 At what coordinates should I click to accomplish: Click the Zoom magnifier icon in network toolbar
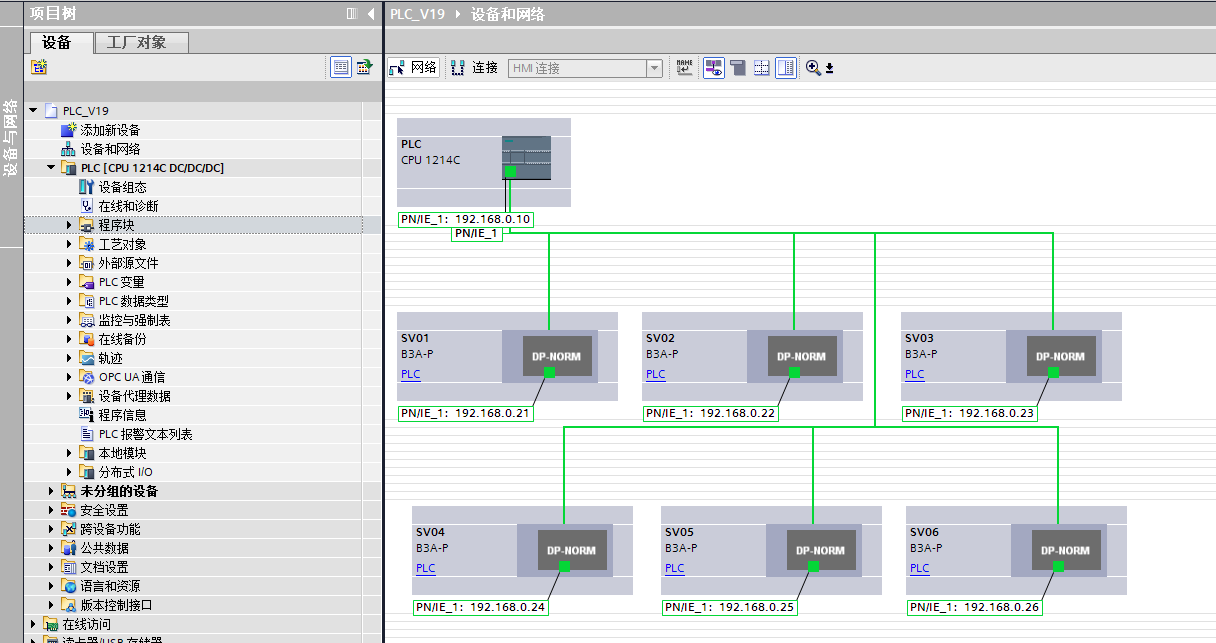click(x=813, y=68)
